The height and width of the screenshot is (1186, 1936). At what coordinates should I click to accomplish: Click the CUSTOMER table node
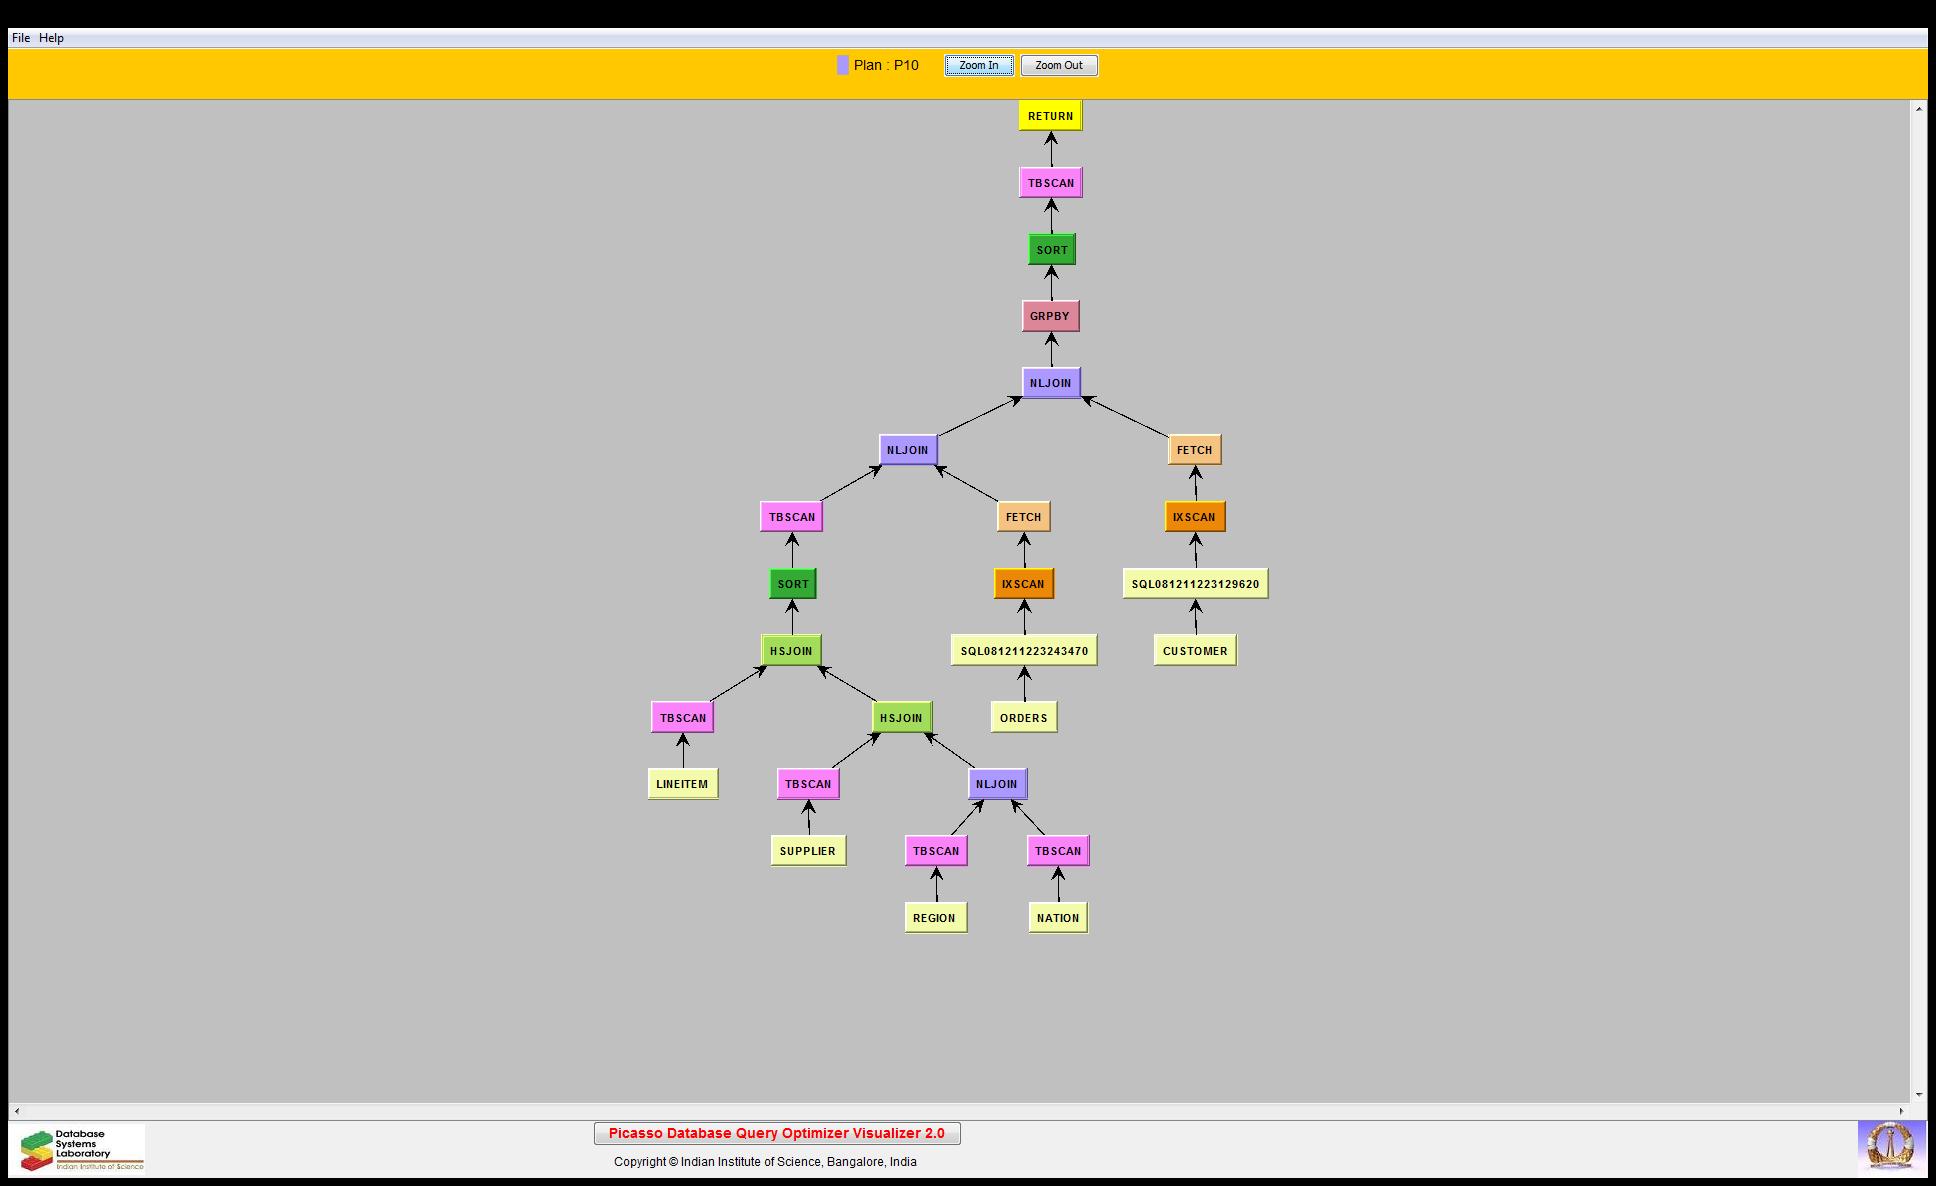tap(1194, 651)
